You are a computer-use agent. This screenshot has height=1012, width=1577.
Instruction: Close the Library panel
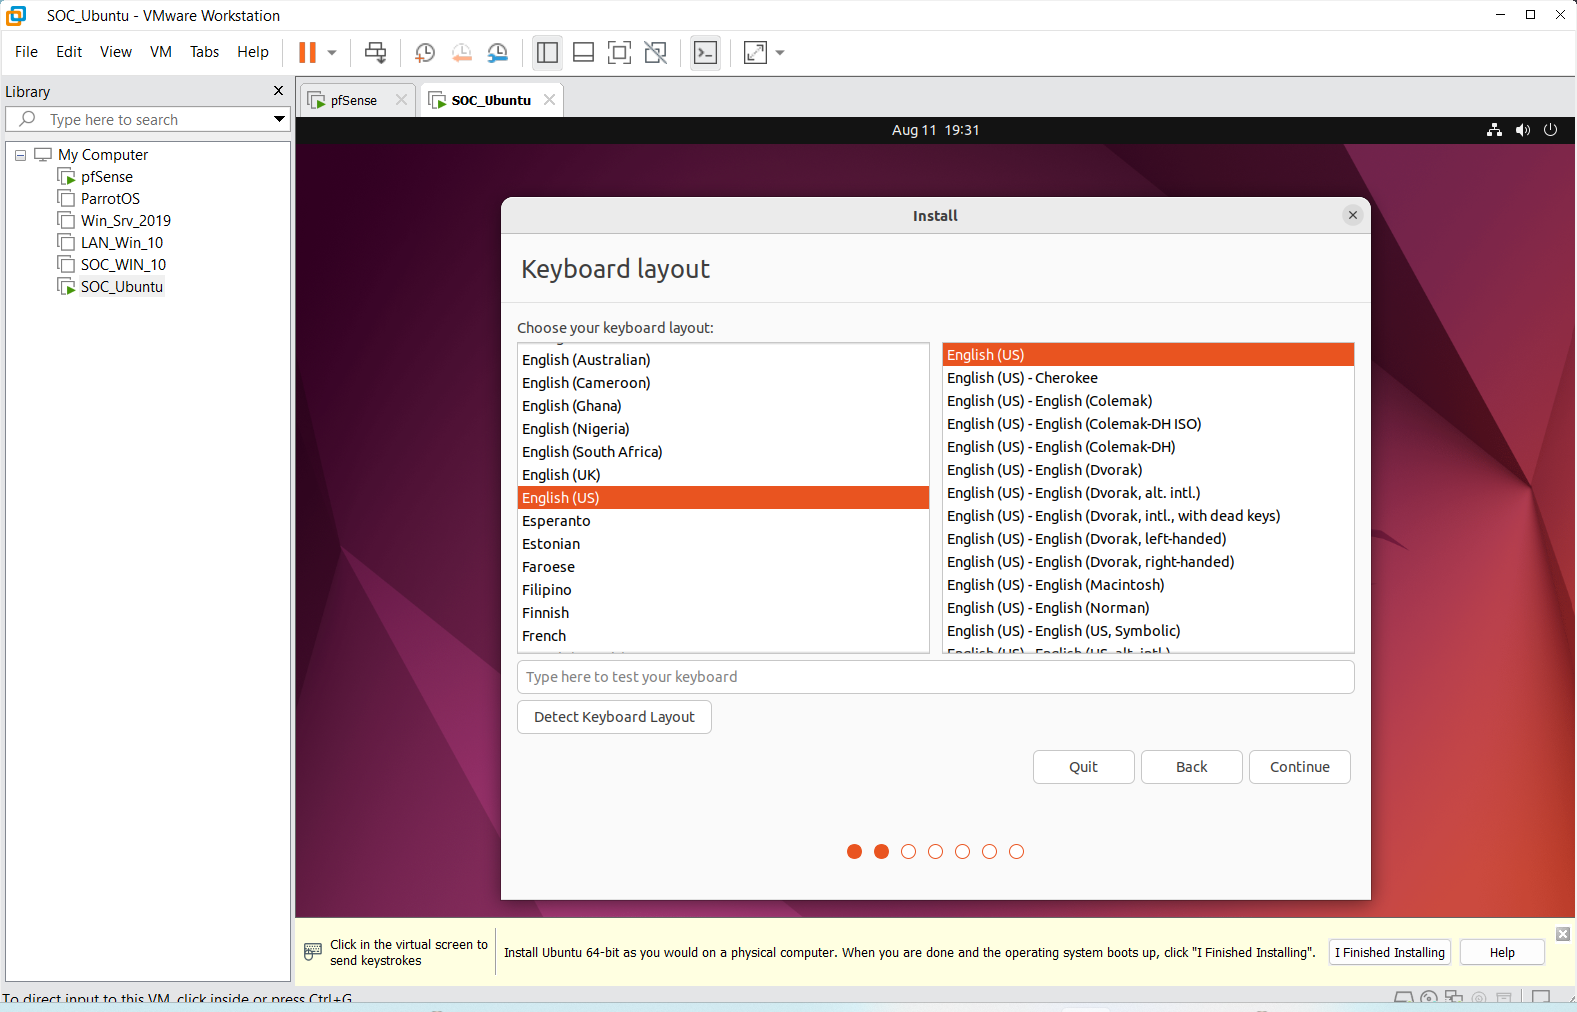point(278,91)
